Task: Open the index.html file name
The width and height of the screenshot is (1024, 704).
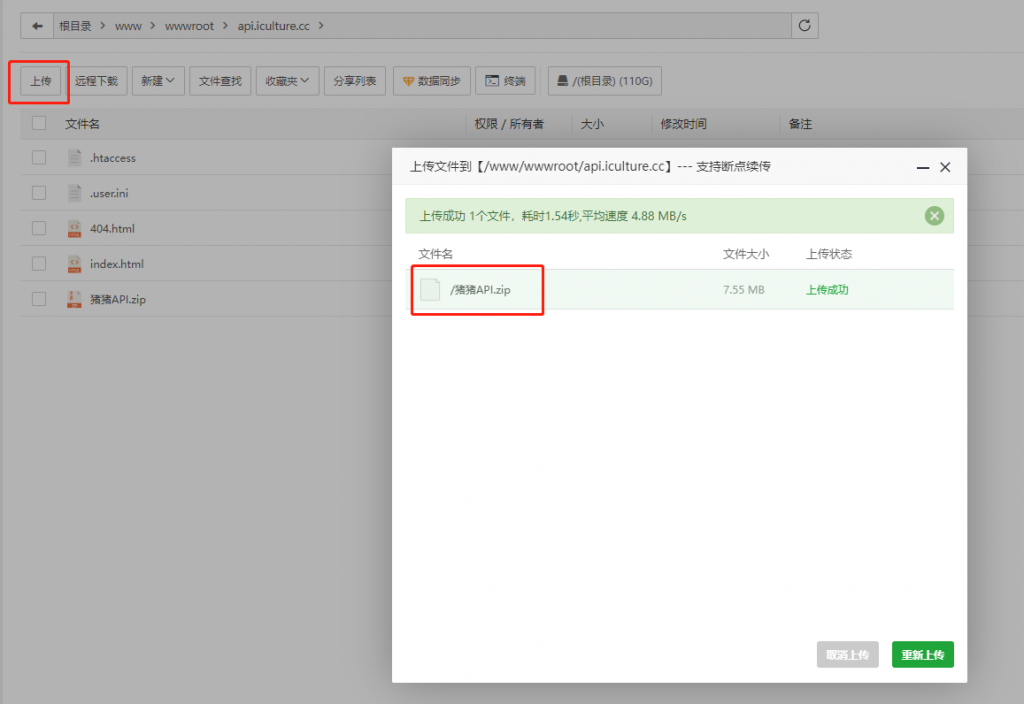Action: tap(117, 264)
